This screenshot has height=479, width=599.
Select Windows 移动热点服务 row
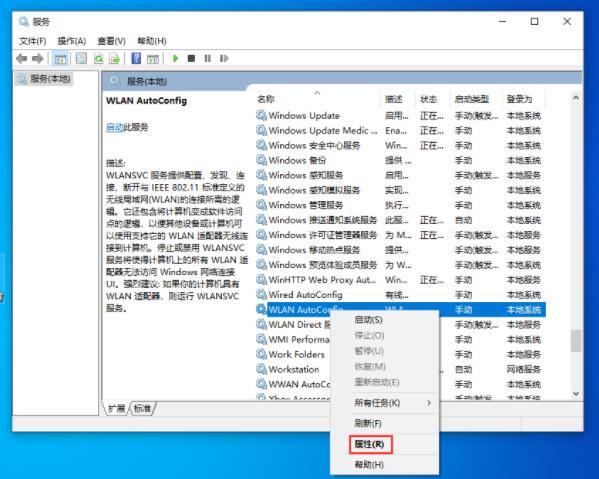[400, 250]
